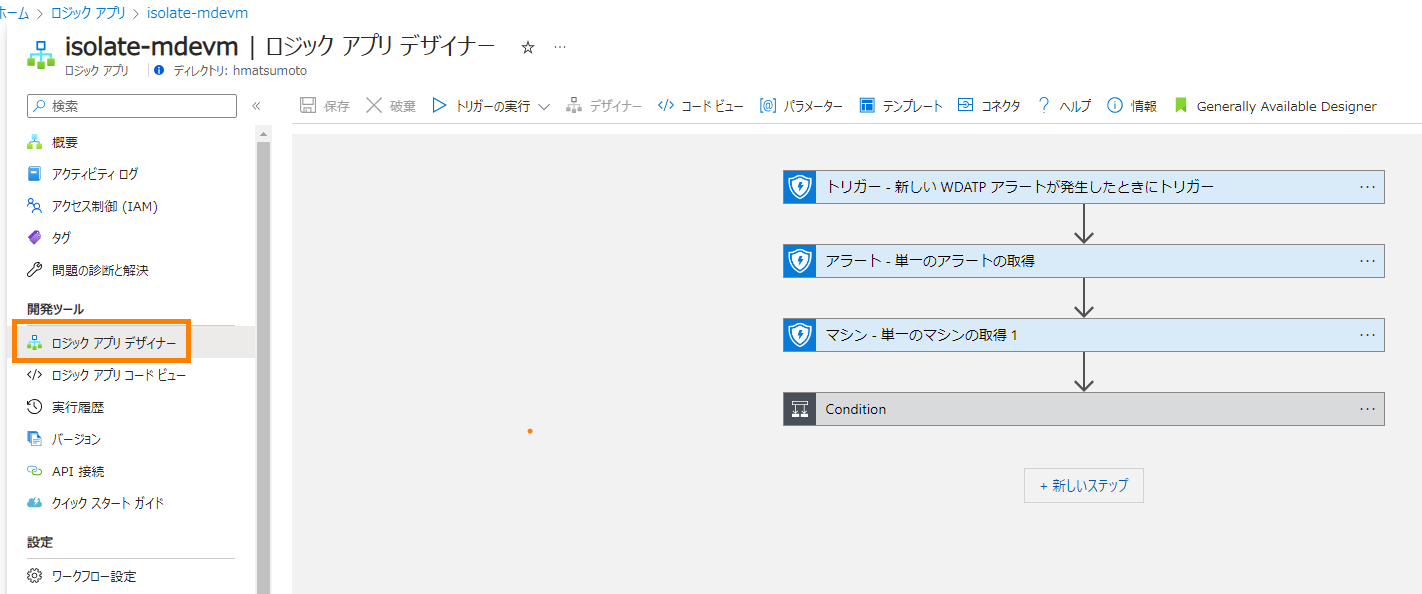Click the scroll-up arrow of the sidebar scrollbar
This screenshot has width=1422, height=594.
click(264, 133)
